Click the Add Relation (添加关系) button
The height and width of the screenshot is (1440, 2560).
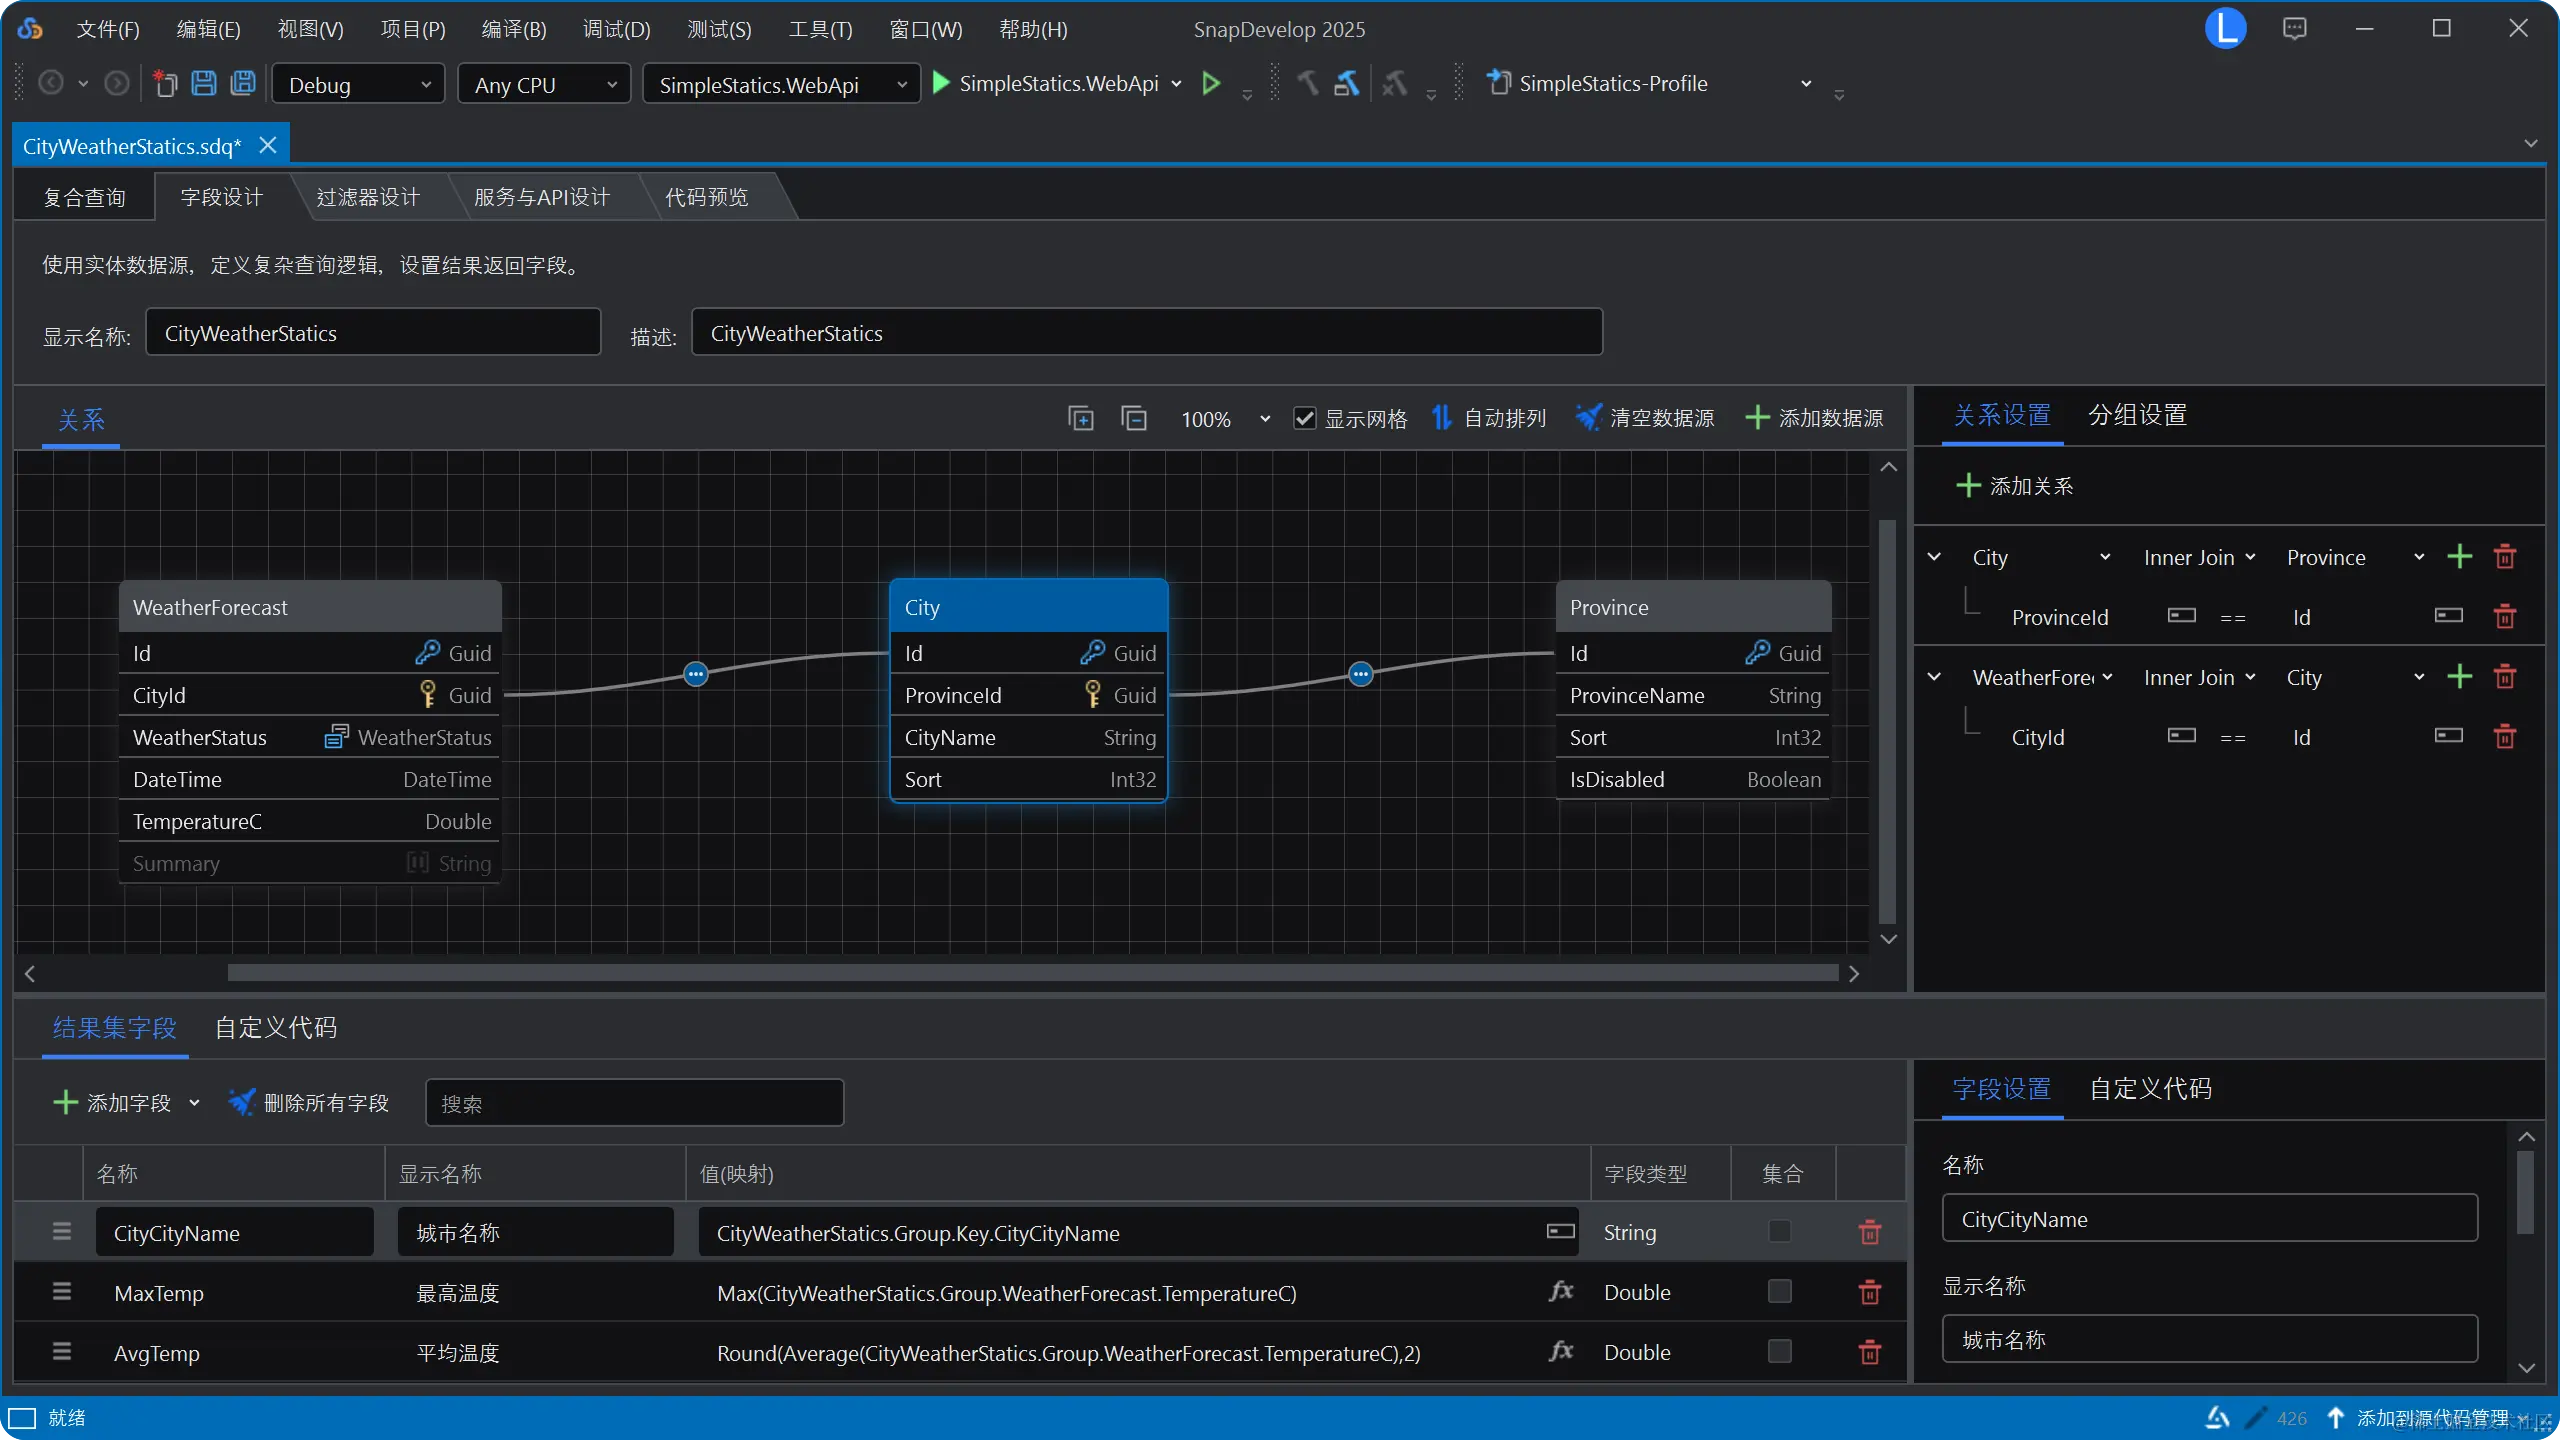click(2014, 486)
